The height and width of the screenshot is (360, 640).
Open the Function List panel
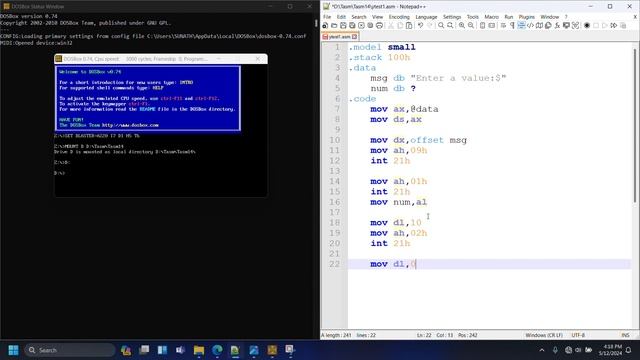coord(557,25)
